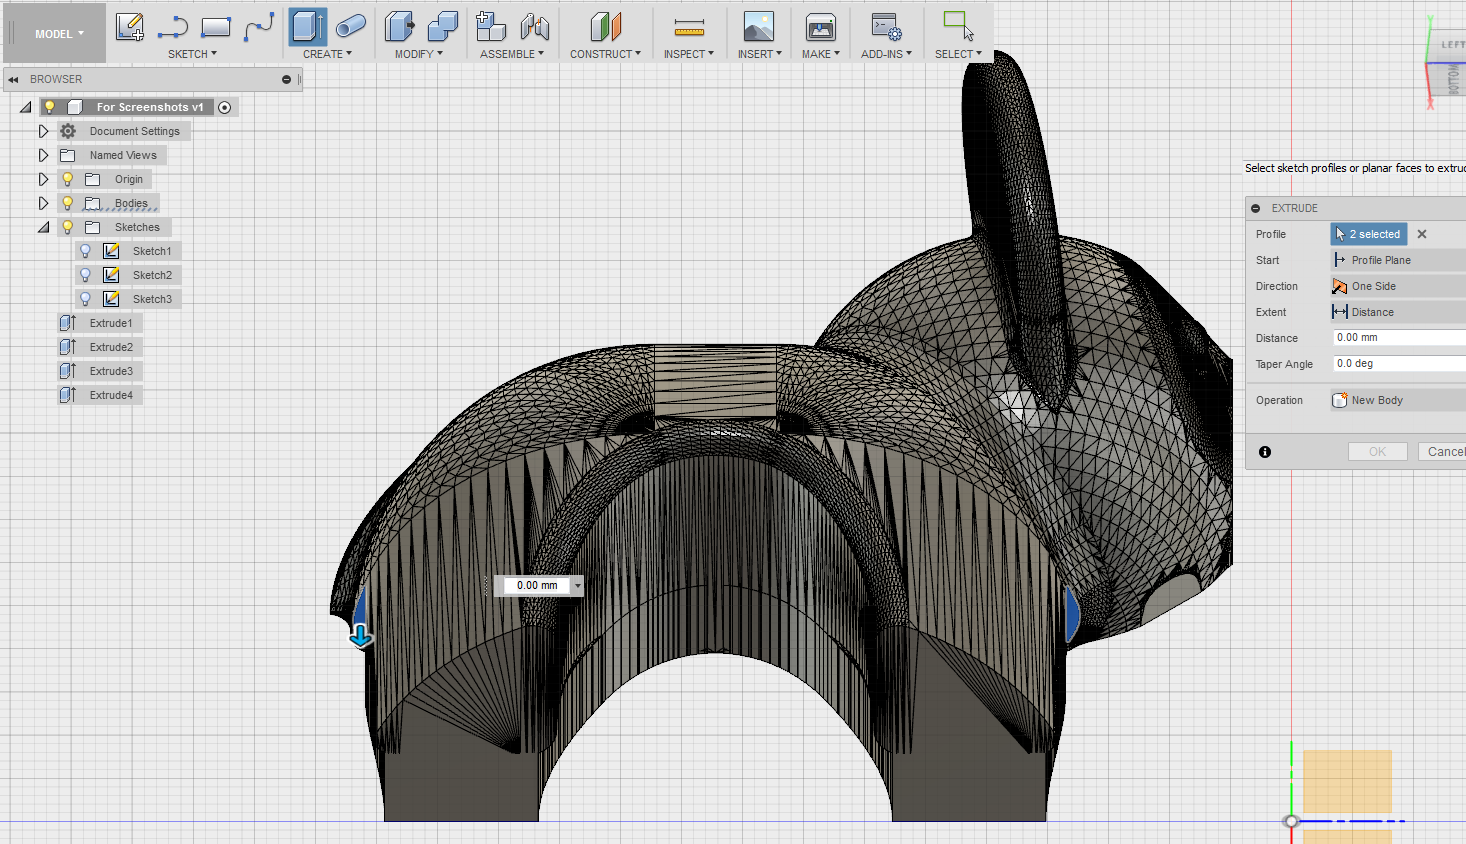Image resolution: width=1466 pixels, height=844 pixels.
Task: Click Cancel in the Extrude dialog
Action: click(x=1443, y=452)
